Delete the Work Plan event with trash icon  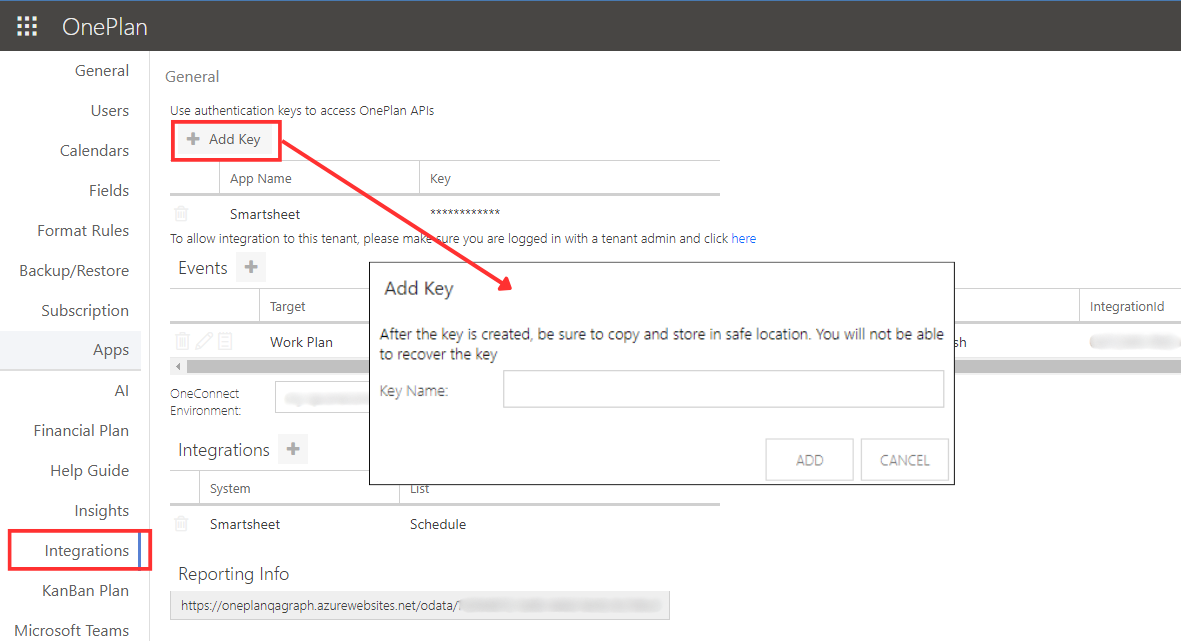coord(182,341)
